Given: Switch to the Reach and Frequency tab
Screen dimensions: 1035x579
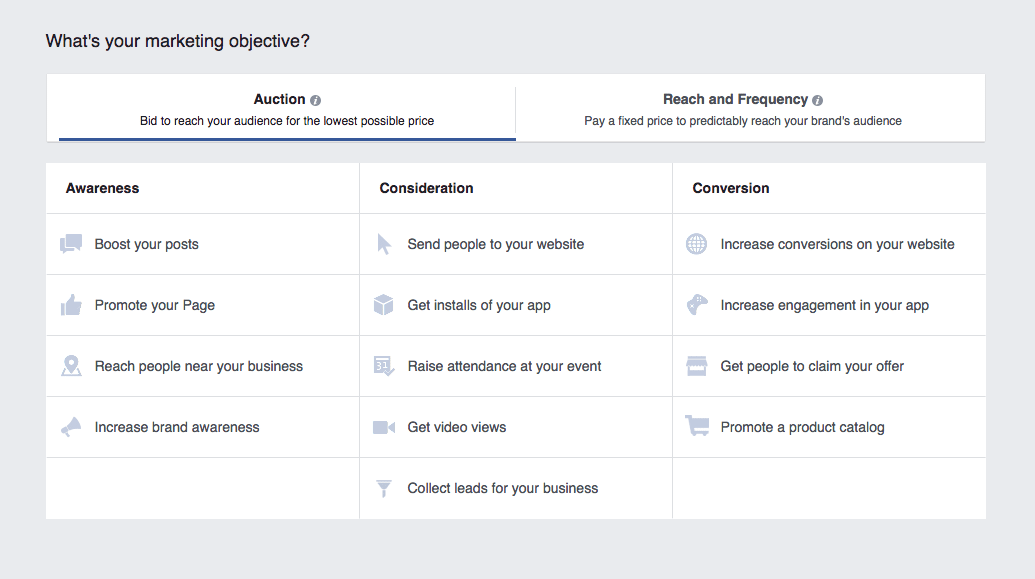Looking at the screenshot, I should click(x=743, y=109).
